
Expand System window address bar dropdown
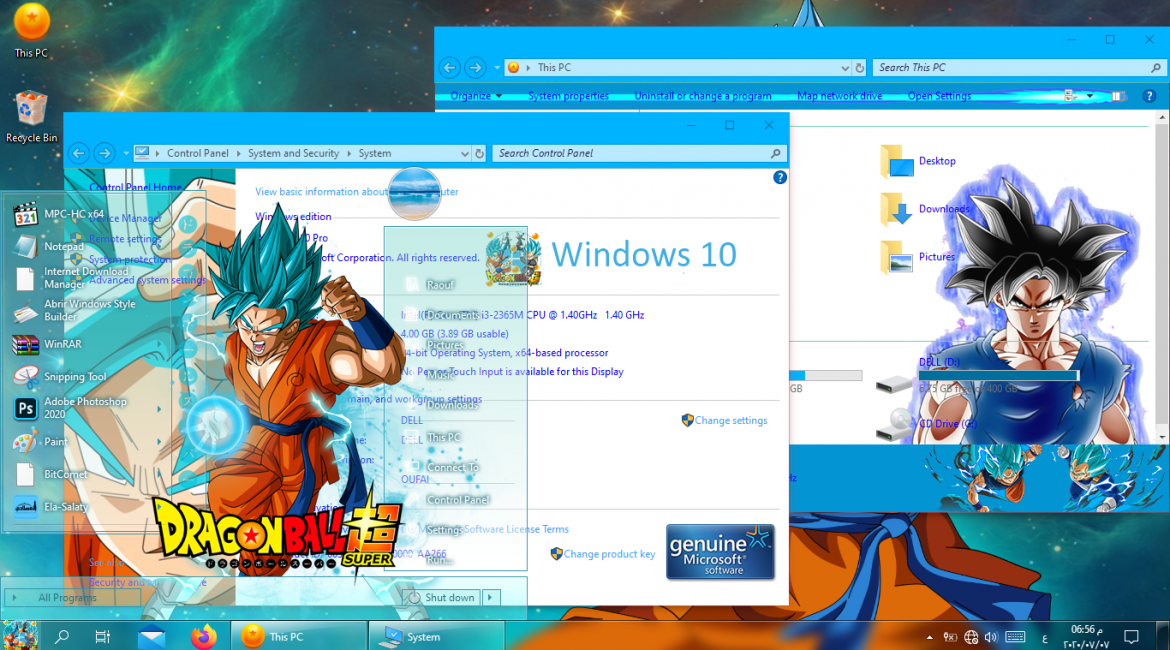click(465, 153)
